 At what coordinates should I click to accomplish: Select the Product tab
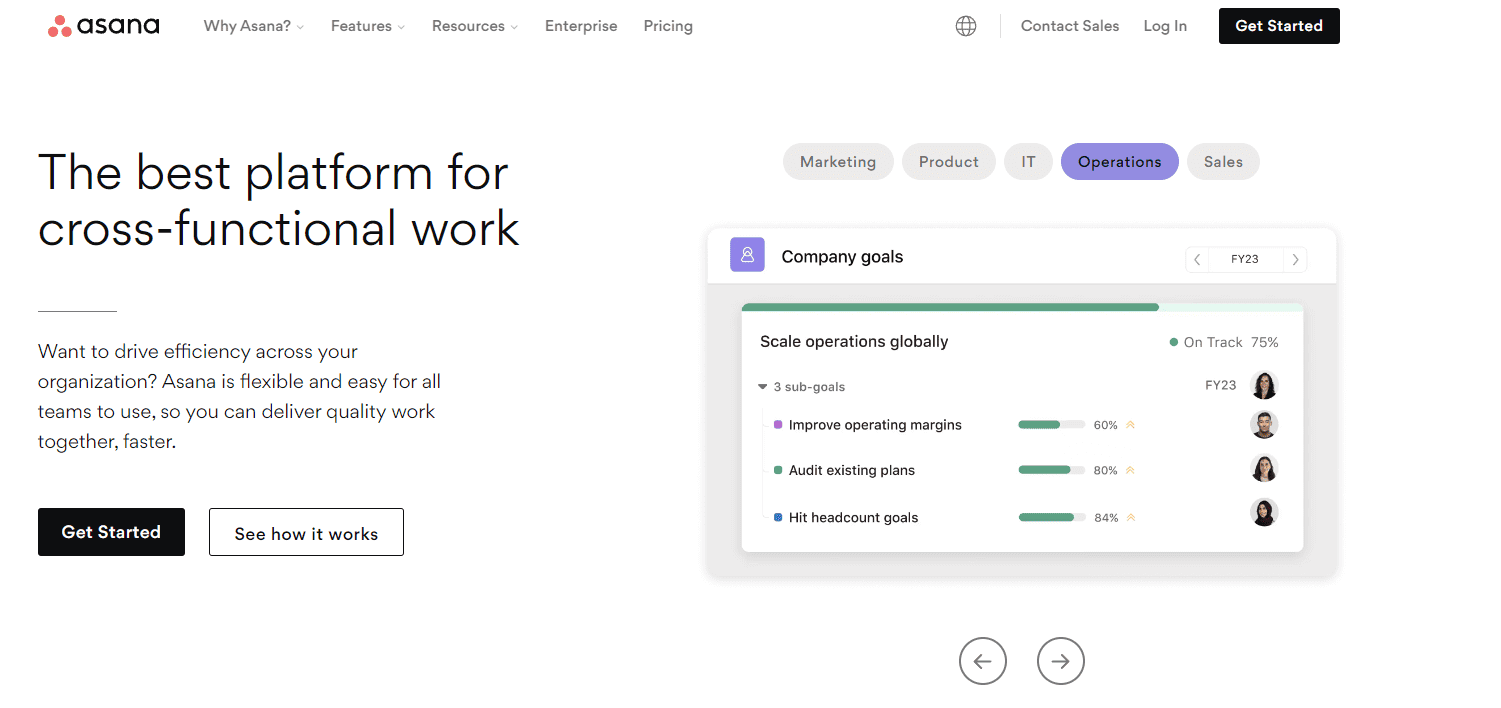[949, 162]
